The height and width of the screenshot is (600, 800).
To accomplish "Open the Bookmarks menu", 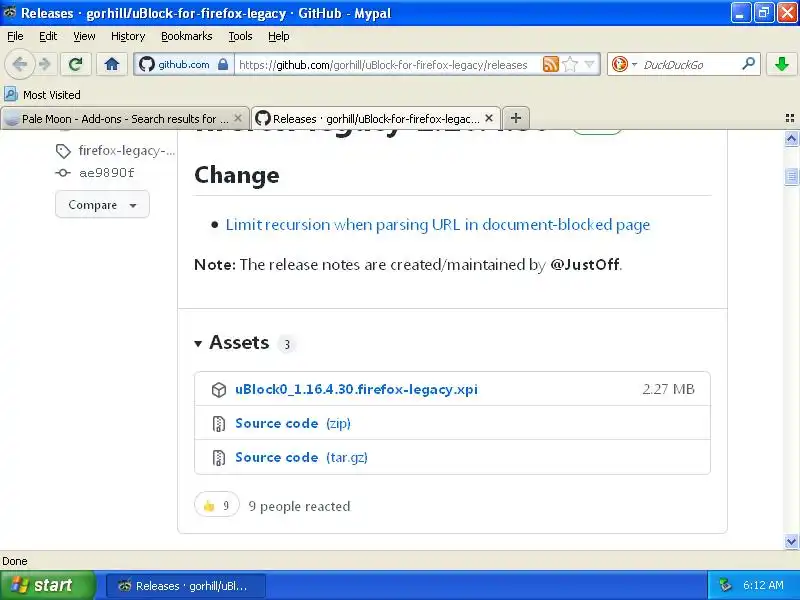I will pos(187,36).
